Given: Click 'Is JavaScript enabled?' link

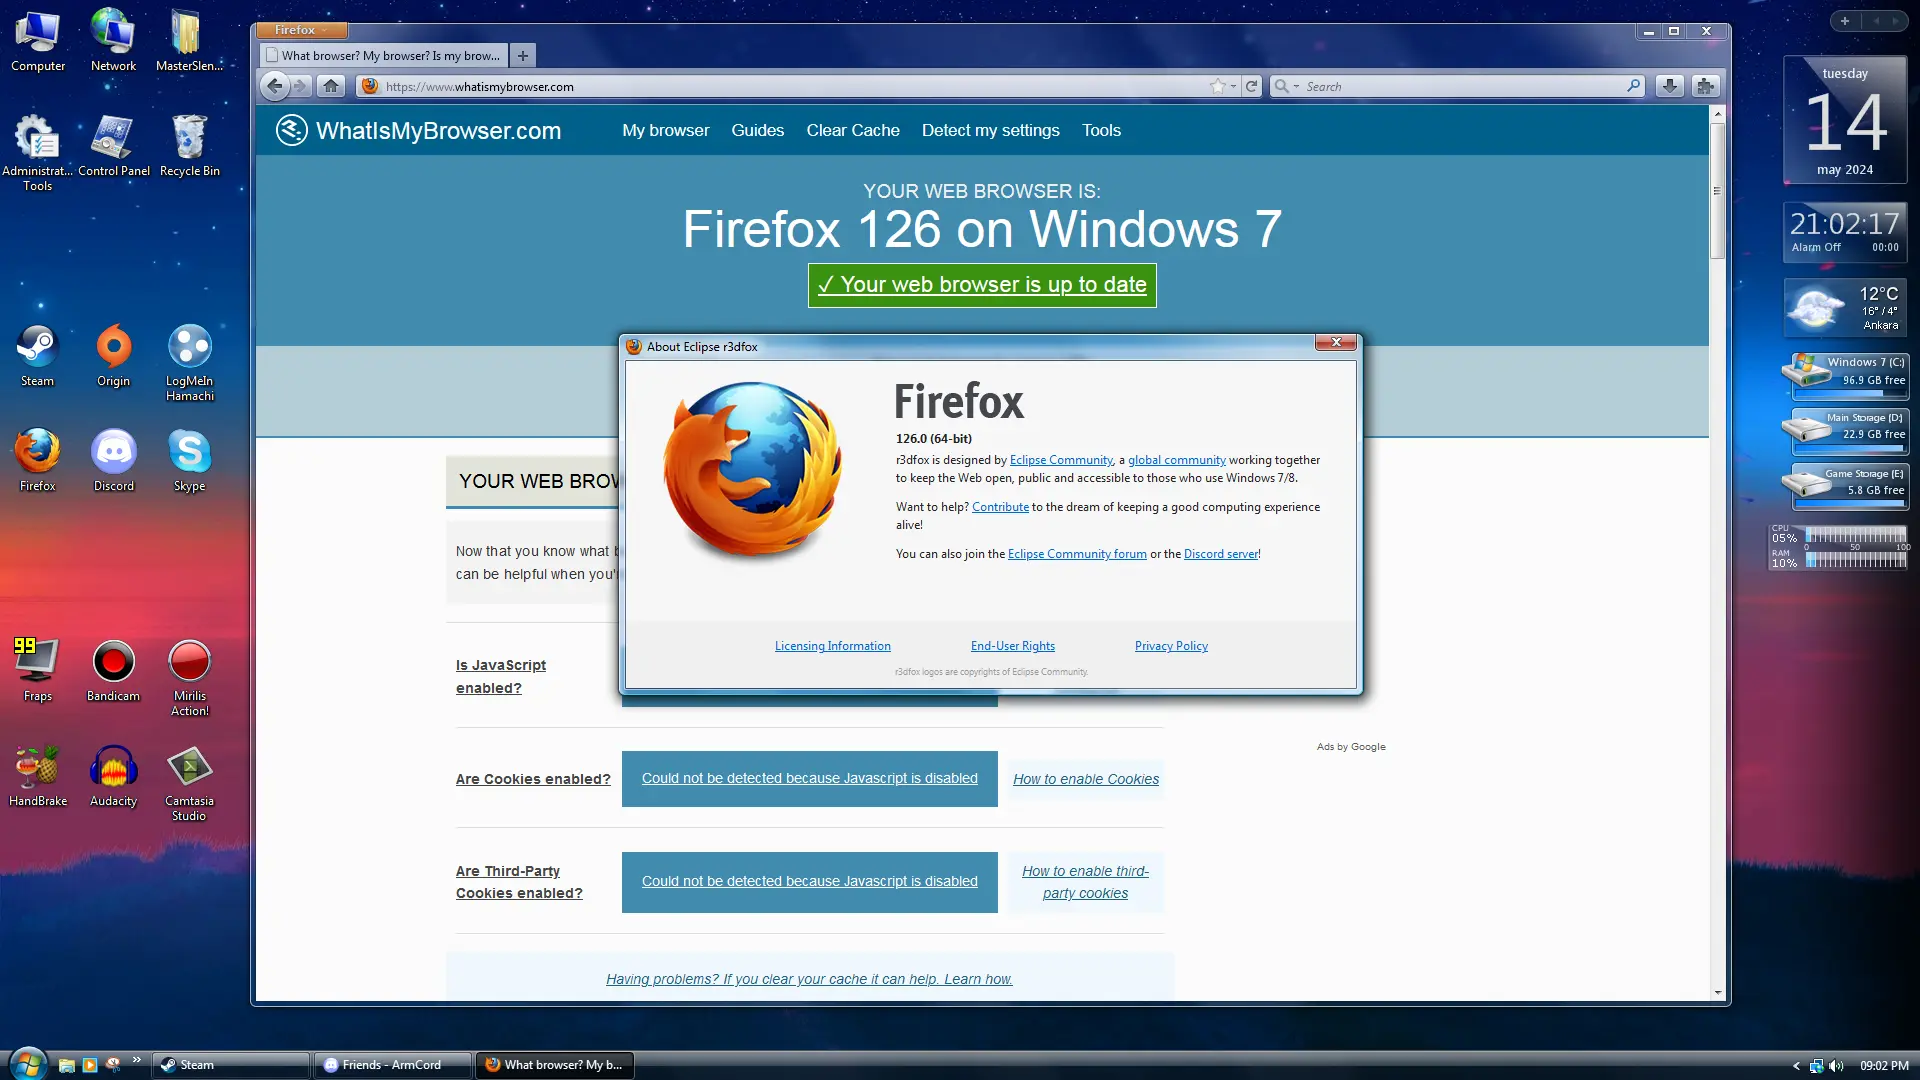Looking at the screenshot, I should click(501, 676).
